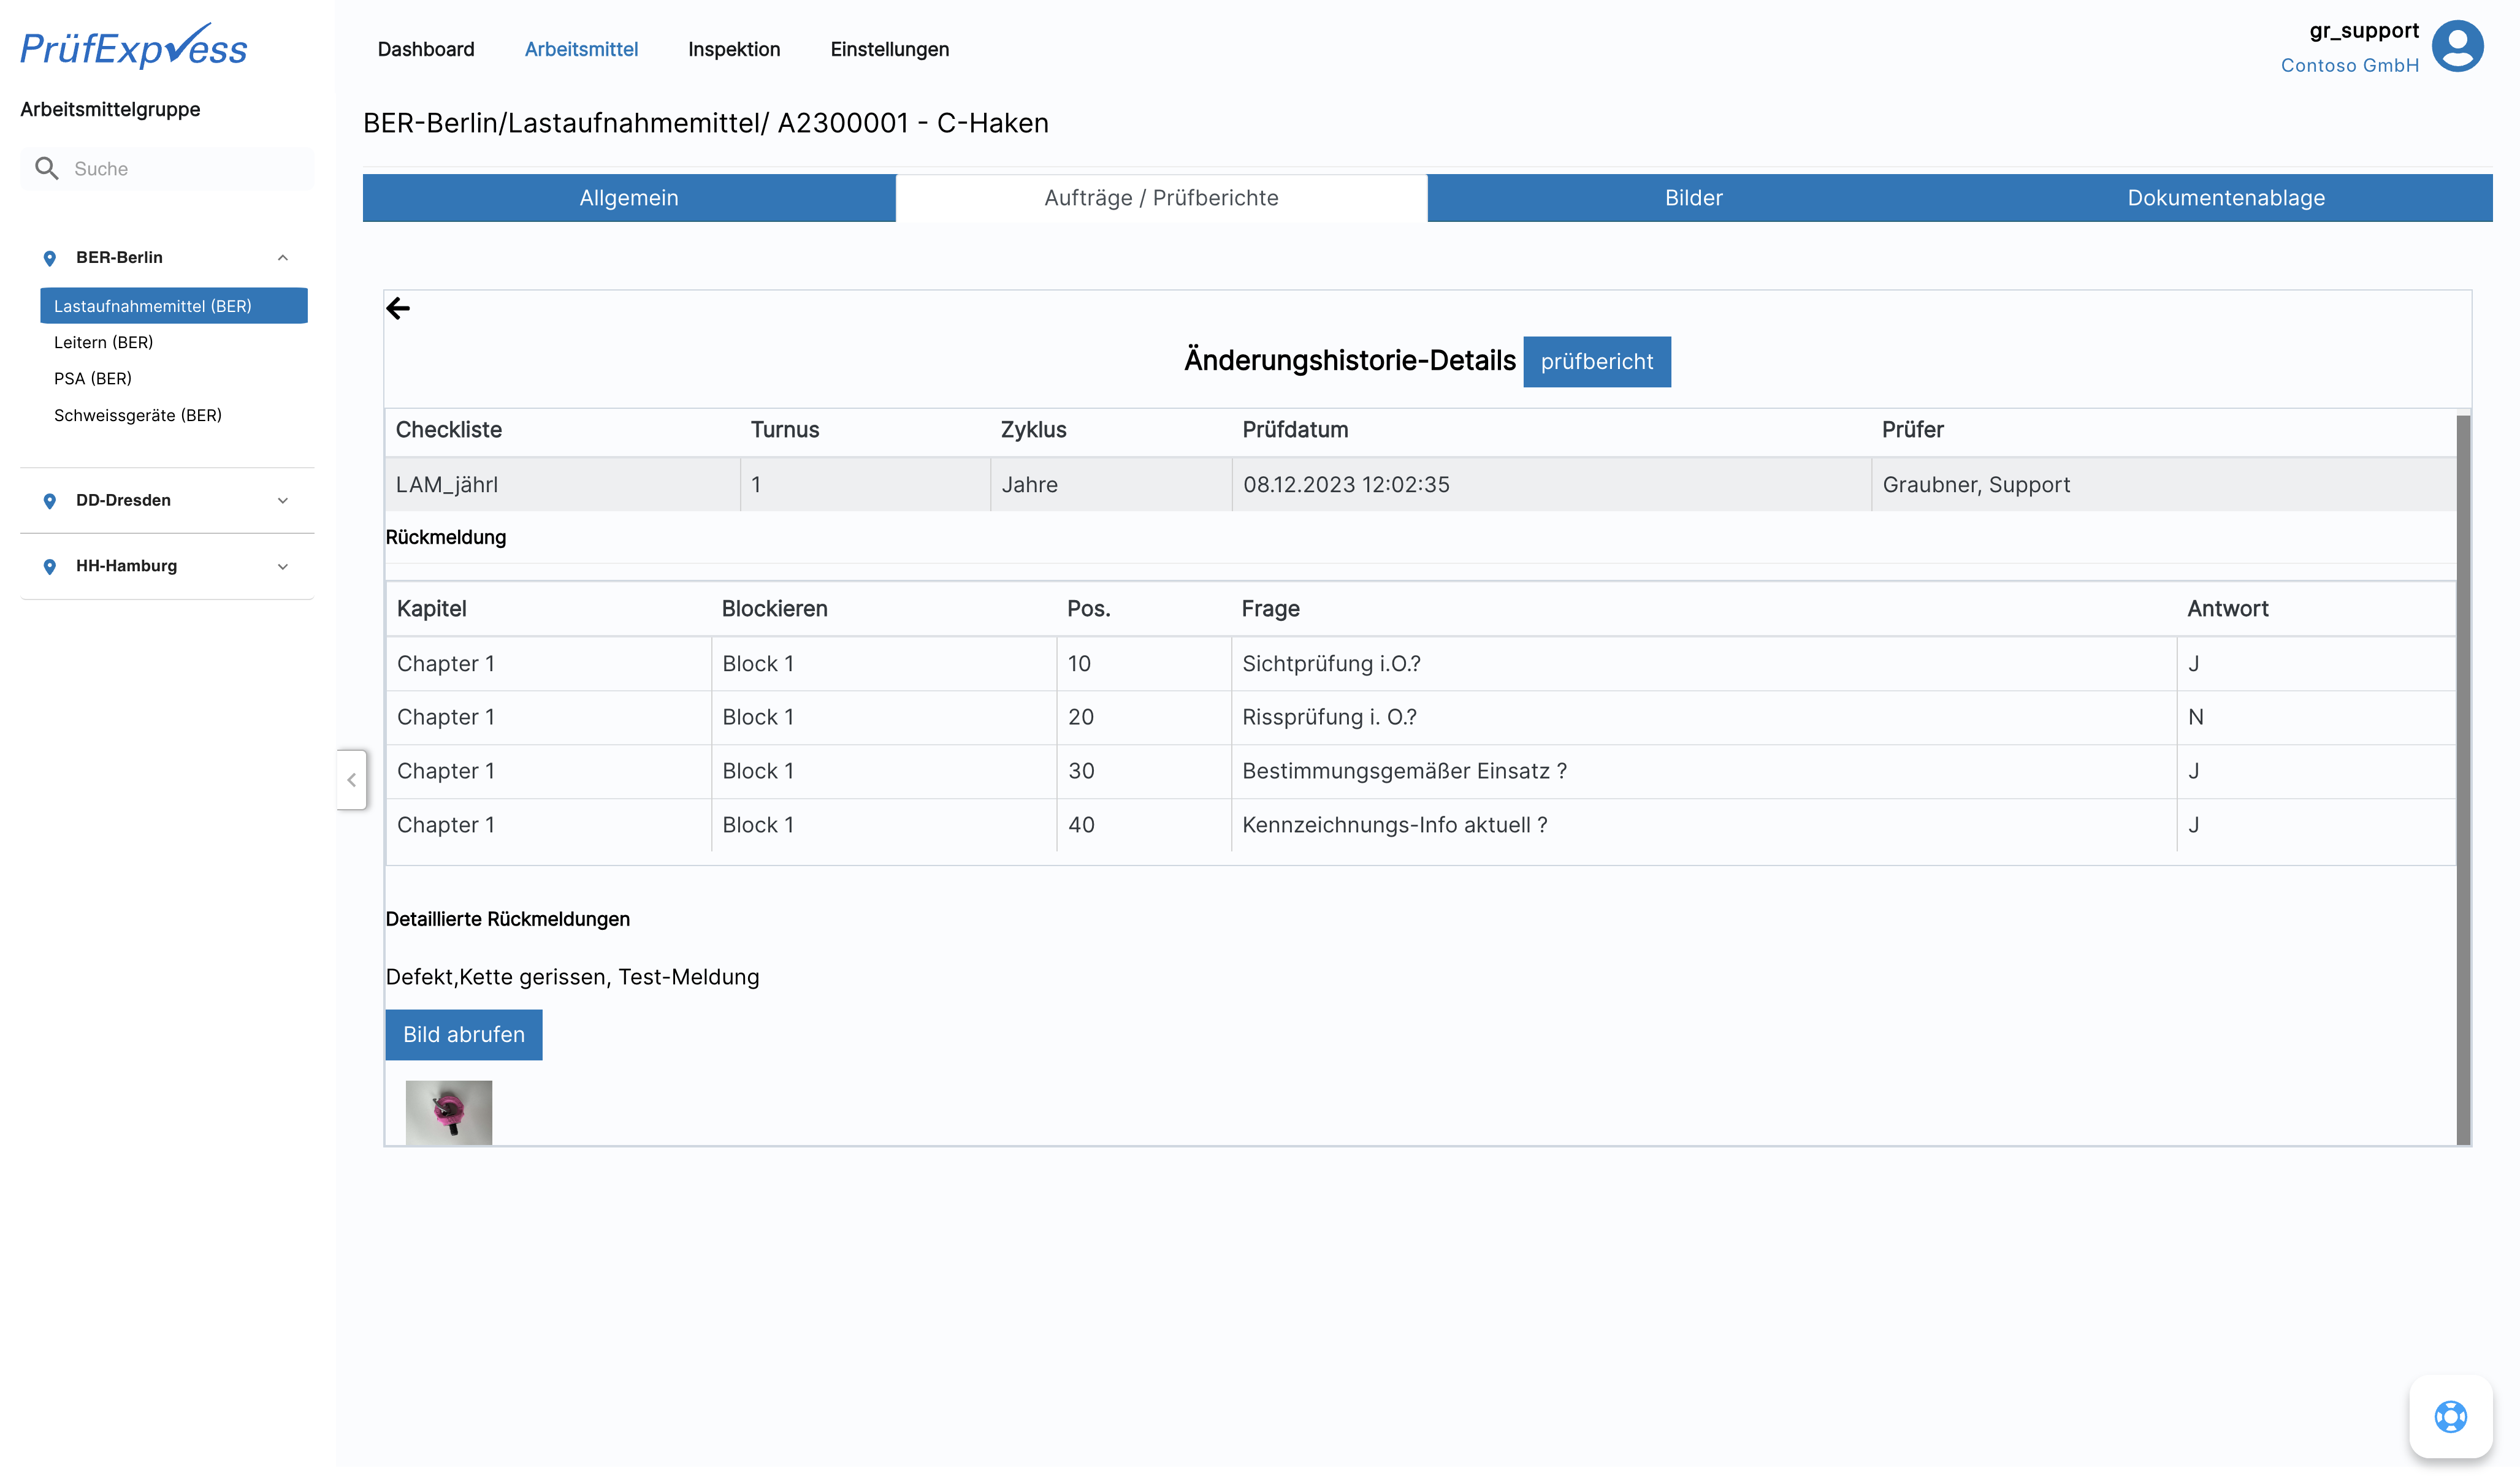Image resolution: width=2520 pixels, height=1476 pixels.
Task: Switch to the Bilder tab
Action: [x=1693, y=198]
